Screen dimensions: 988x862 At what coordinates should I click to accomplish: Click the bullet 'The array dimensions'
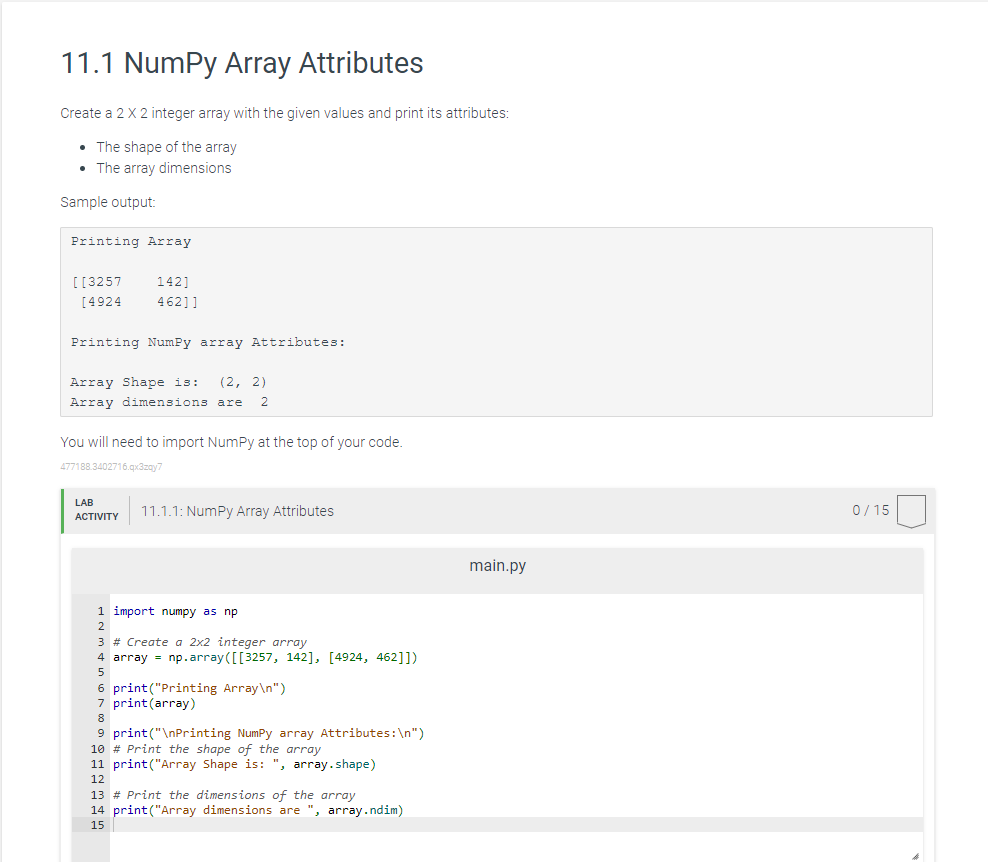click(164, 168)
